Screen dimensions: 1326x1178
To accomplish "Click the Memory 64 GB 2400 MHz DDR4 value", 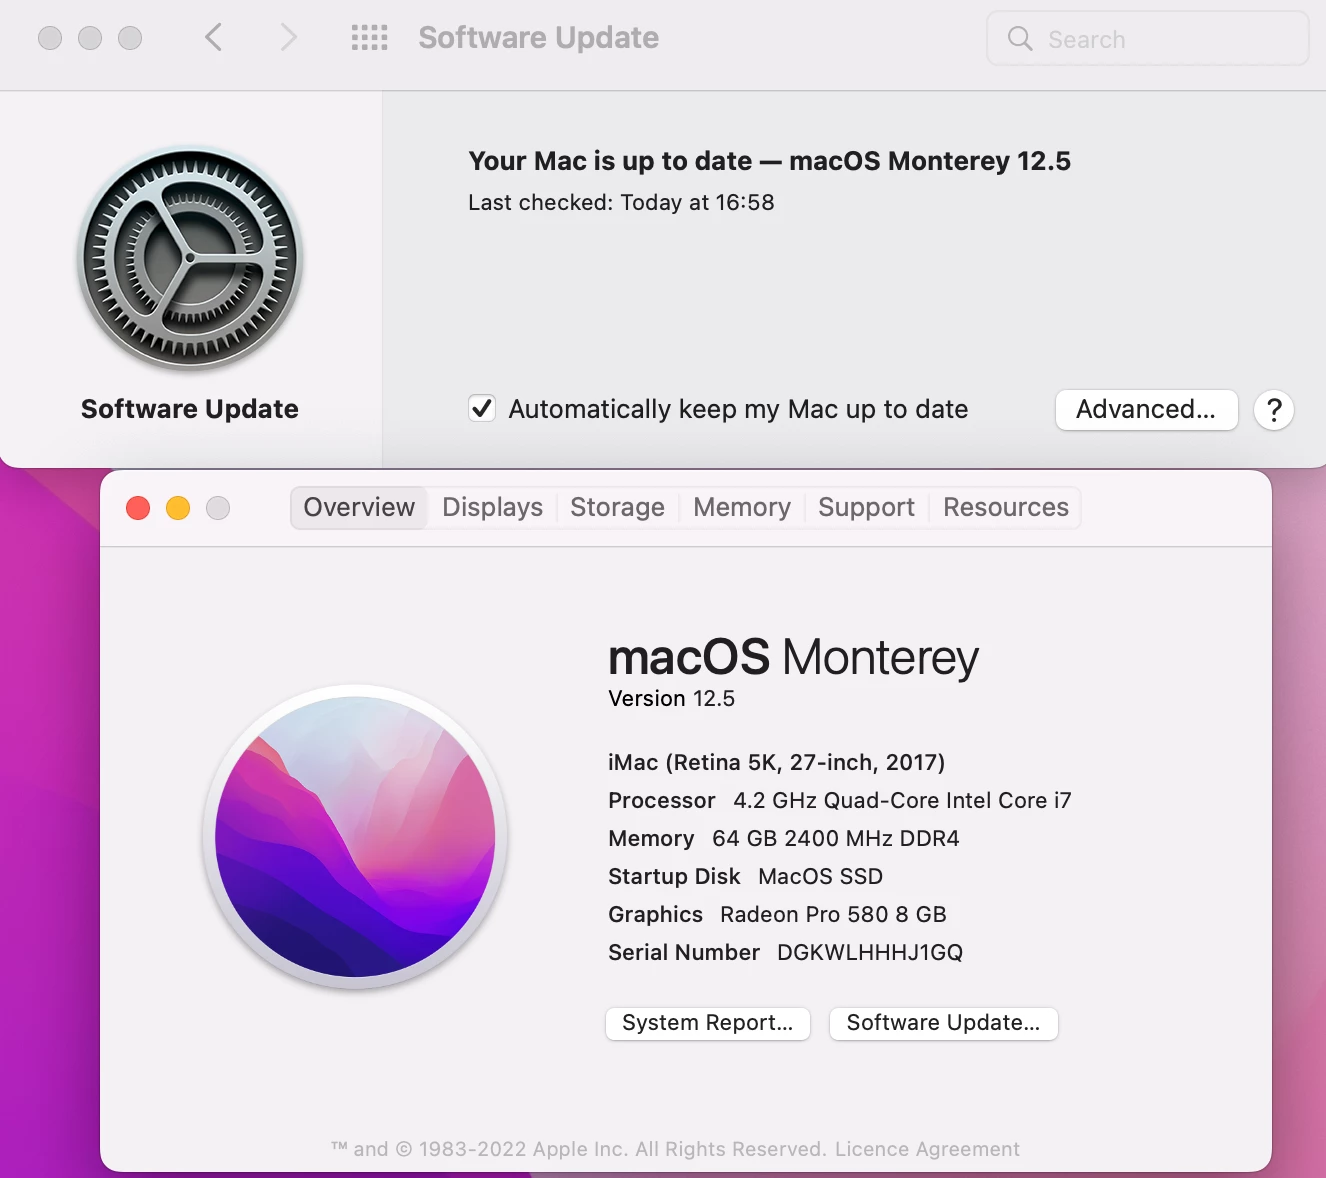I will (836, 838).
